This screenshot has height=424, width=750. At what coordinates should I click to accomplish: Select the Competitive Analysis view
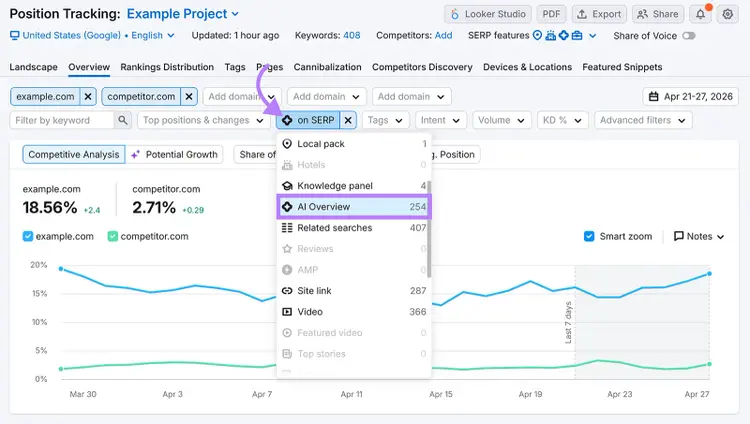click(x=74, y=155)
